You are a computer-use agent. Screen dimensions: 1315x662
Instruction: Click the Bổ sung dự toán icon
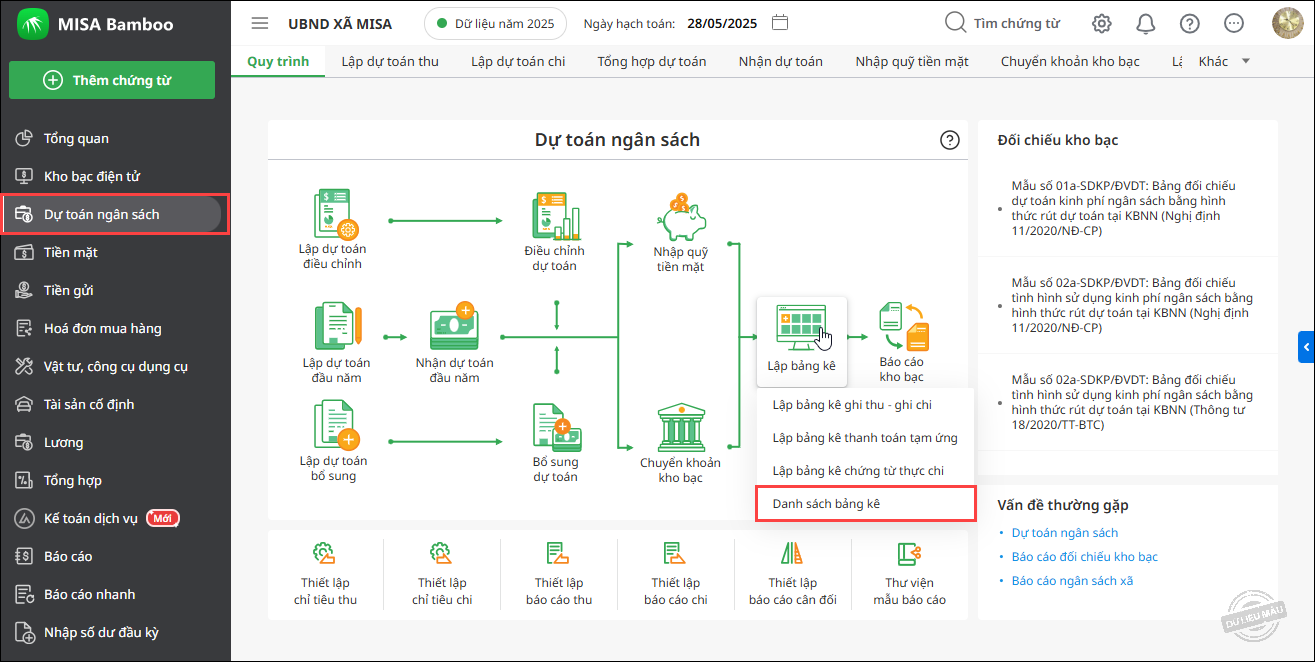coord(555,427)
